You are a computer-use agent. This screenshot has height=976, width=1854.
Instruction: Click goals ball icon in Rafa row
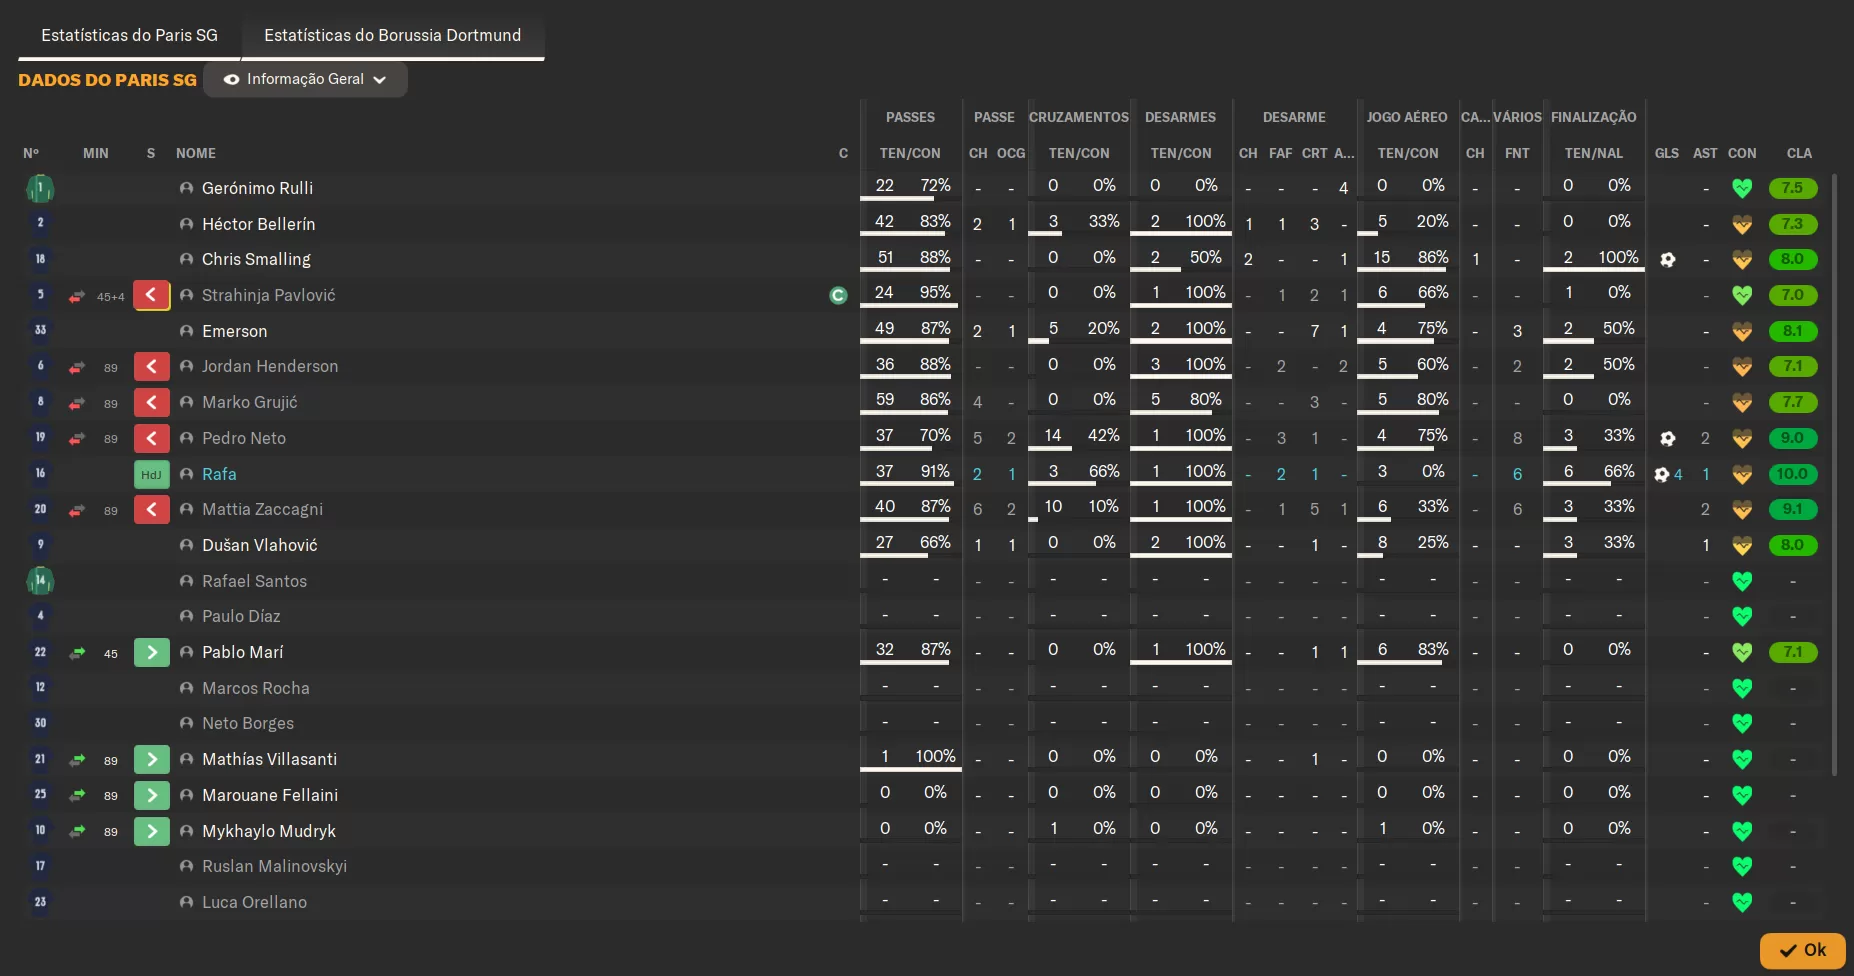coord(1661,474)
